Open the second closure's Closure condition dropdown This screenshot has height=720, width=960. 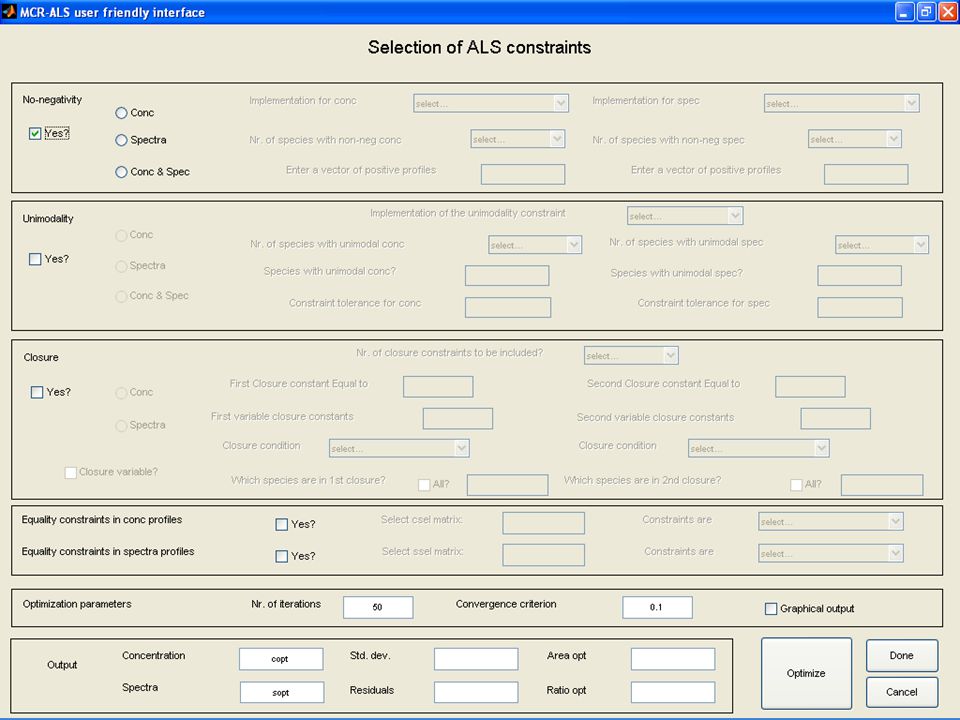point(759,448)
